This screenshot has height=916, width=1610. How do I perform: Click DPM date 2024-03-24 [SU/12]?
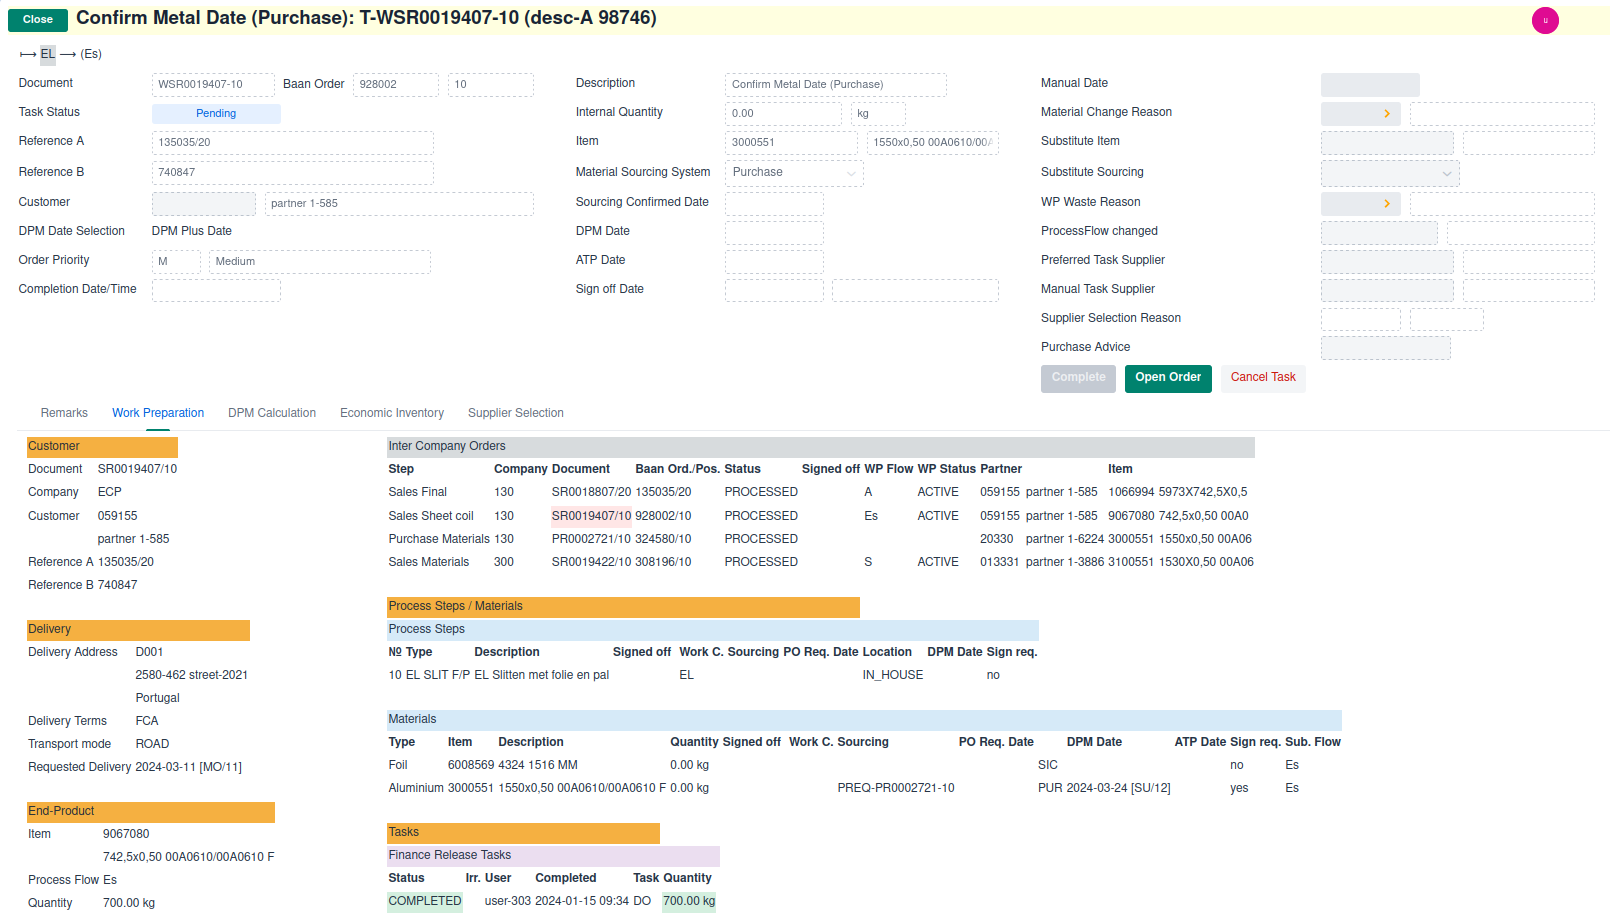pos(1118,788)
